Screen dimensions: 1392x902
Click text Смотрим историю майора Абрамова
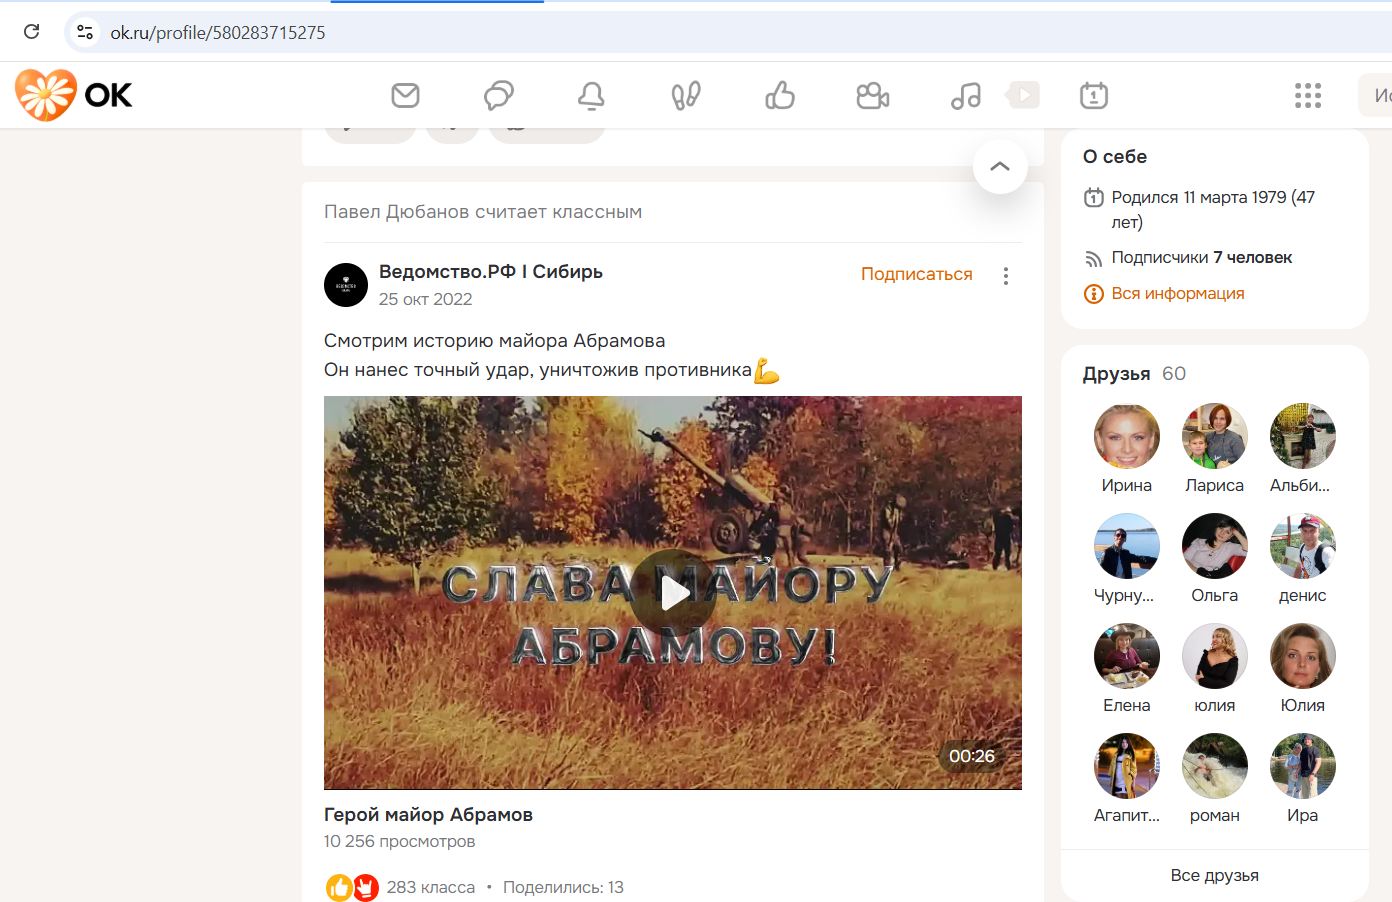coord(494,341)
